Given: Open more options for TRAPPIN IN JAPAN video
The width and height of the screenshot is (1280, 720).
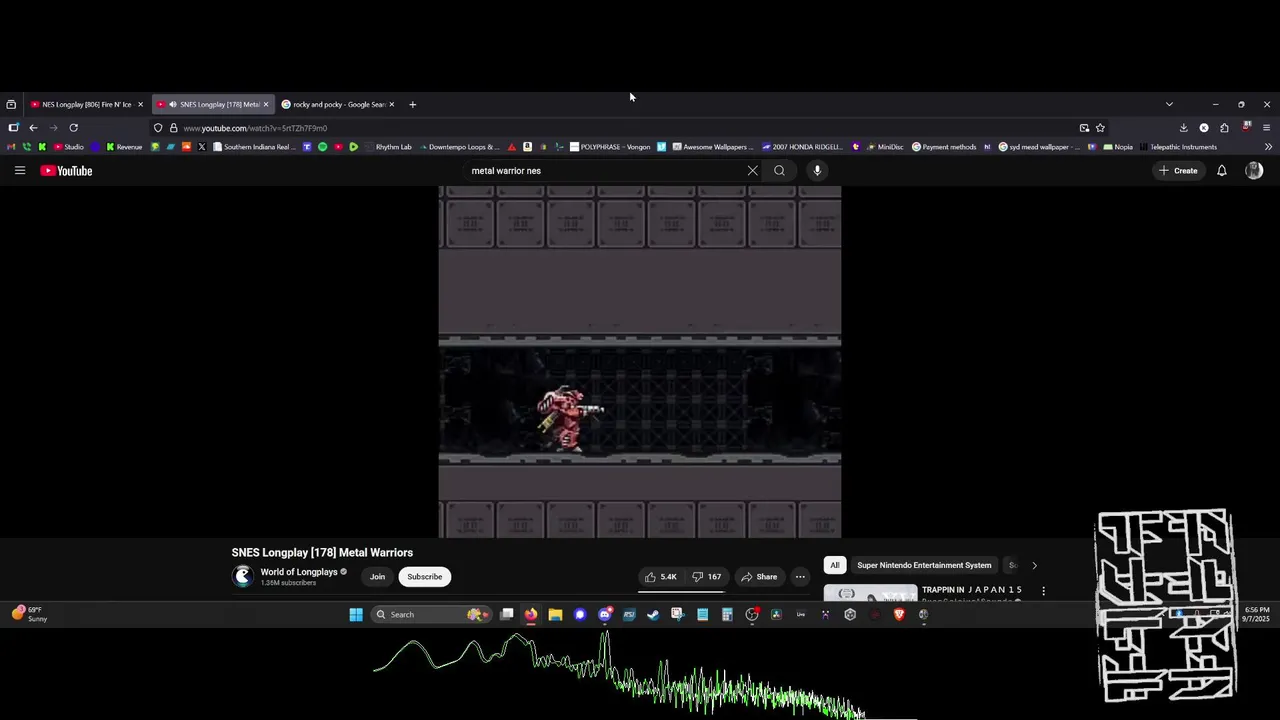Looking at the screenshot, I should pyautogui.click(x=1043, y=591).
